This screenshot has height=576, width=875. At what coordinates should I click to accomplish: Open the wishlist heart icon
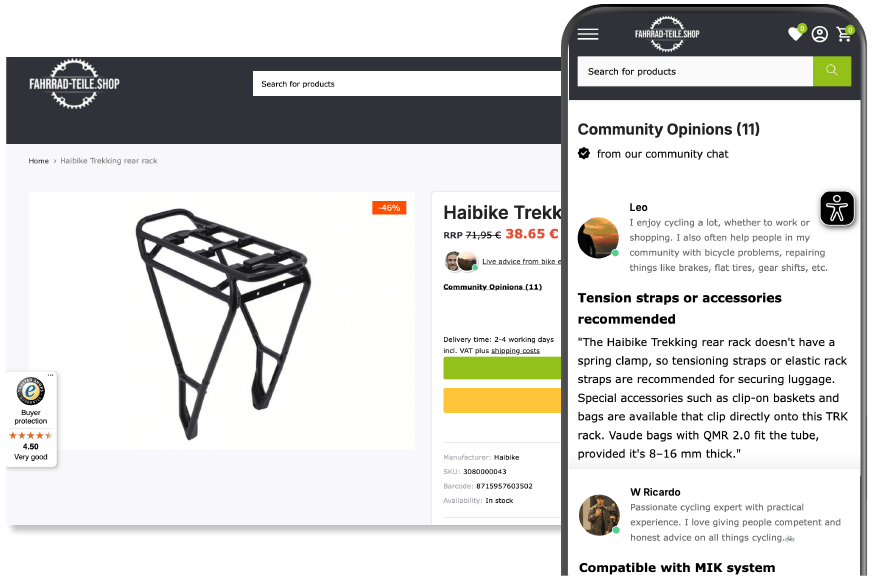click(796, 34)
